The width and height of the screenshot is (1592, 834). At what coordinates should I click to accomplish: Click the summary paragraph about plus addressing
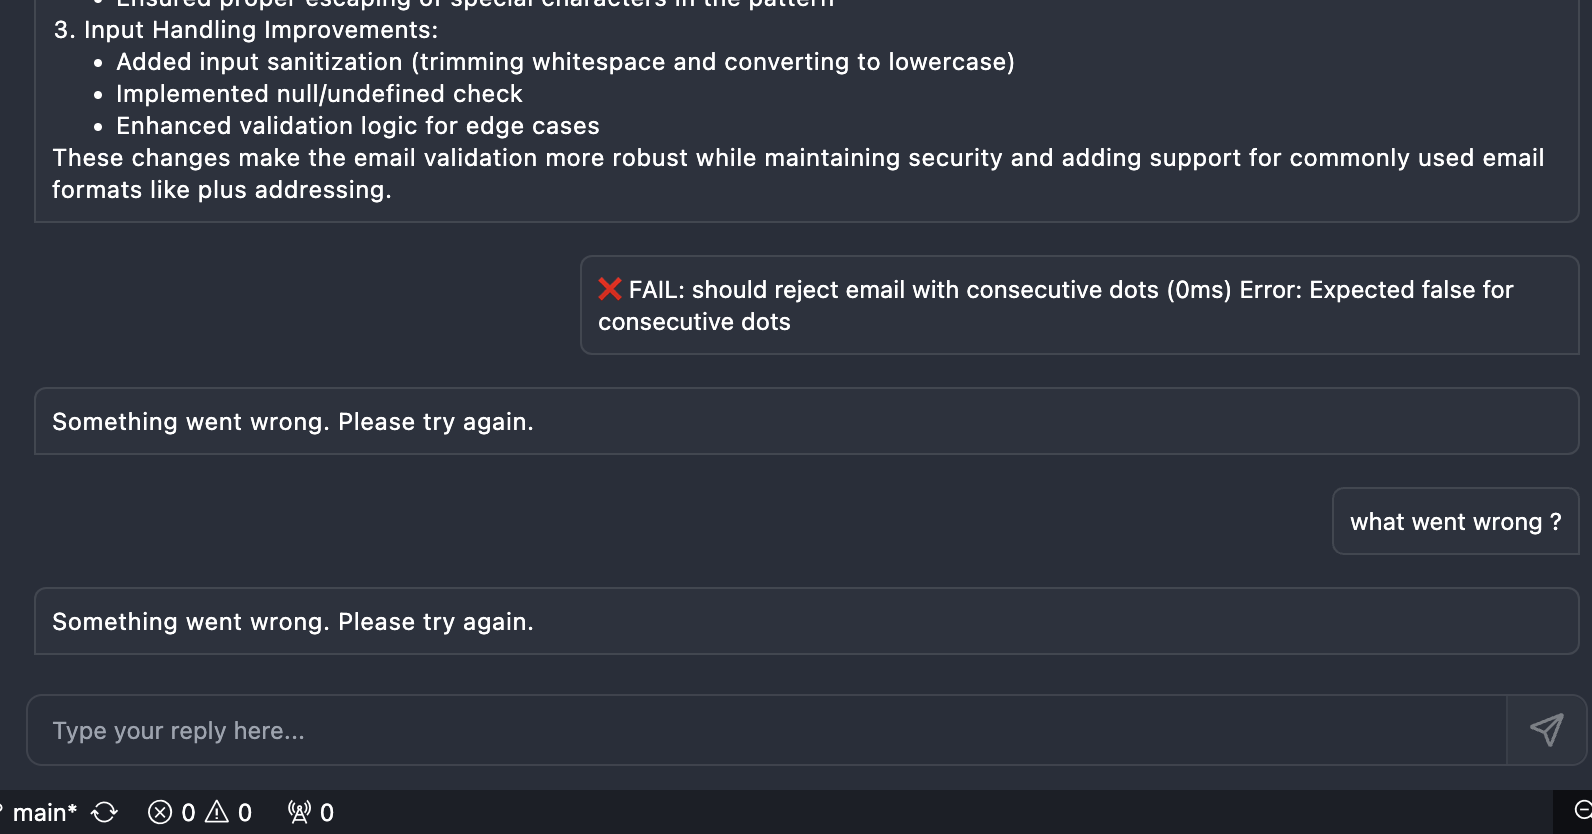[798, 173]
